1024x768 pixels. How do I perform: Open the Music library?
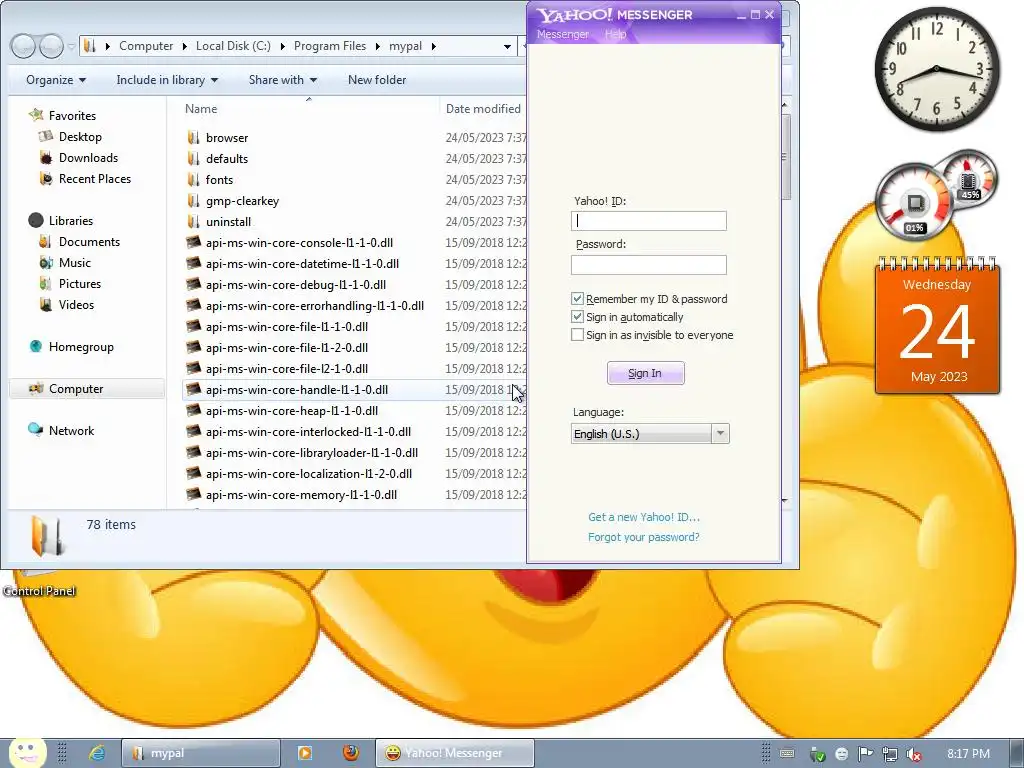pyautogui.click(x=74, y=263)
